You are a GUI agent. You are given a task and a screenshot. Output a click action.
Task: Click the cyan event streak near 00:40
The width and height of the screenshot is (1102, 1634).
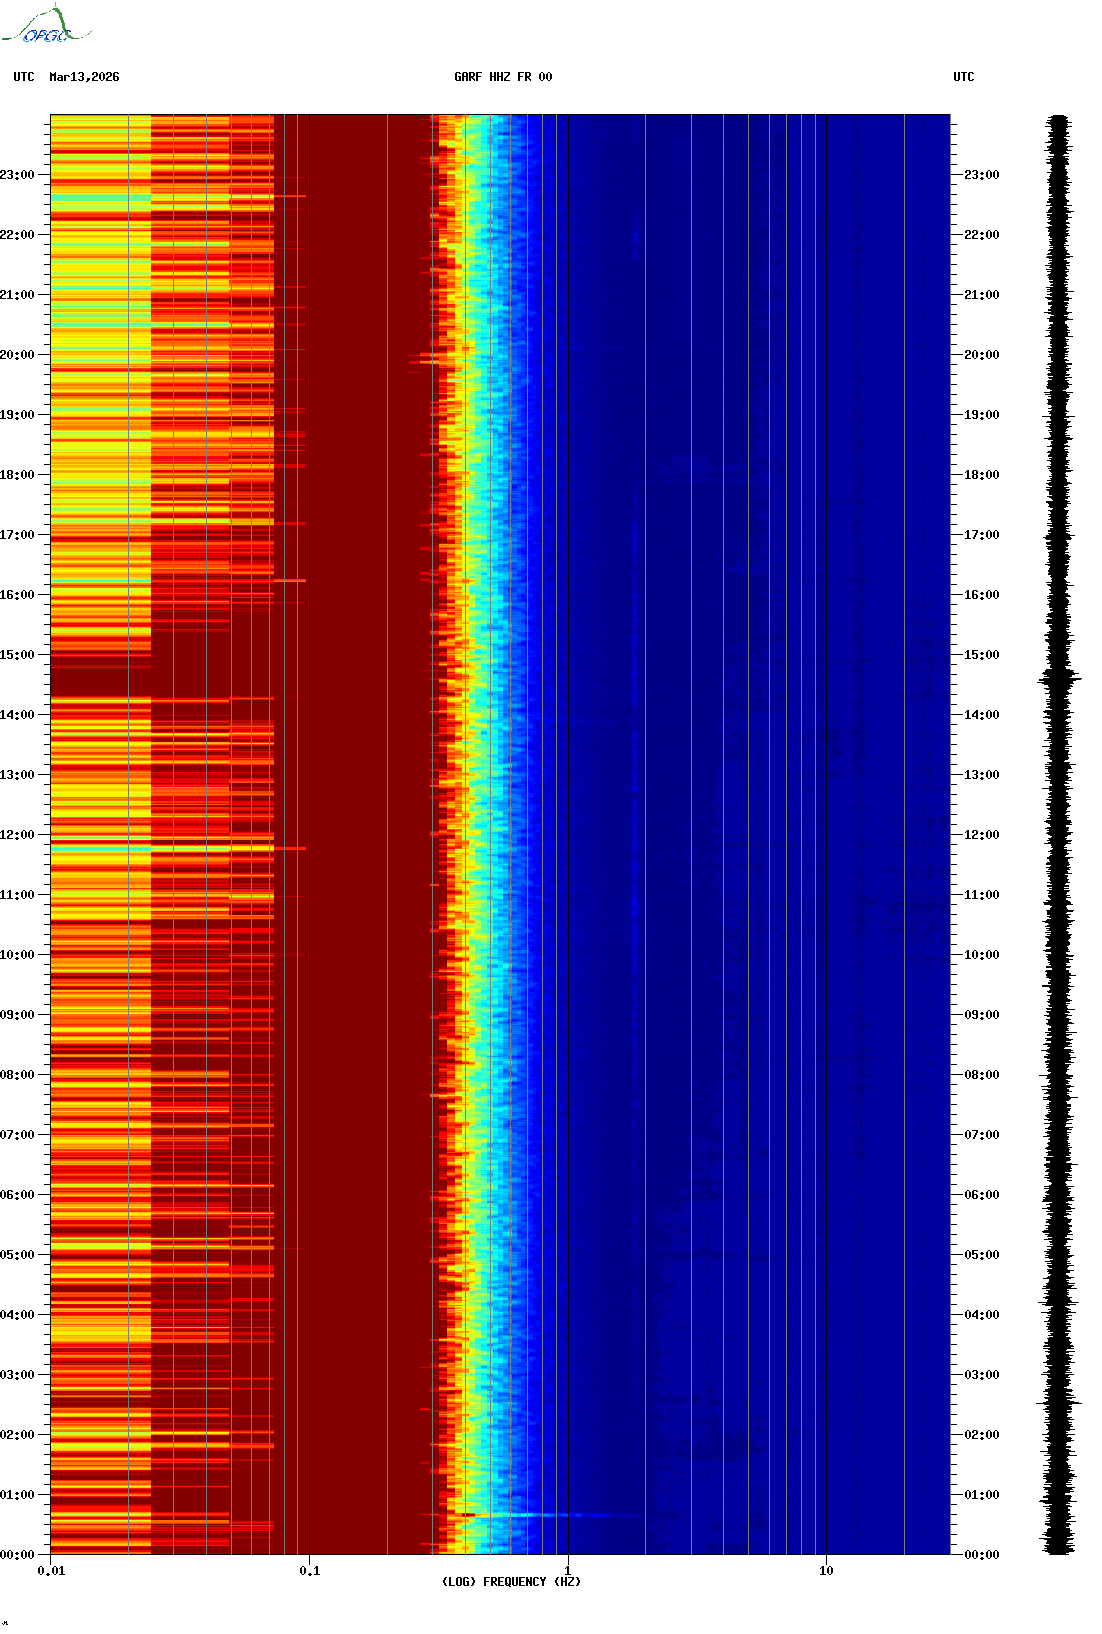(550, 1515)
